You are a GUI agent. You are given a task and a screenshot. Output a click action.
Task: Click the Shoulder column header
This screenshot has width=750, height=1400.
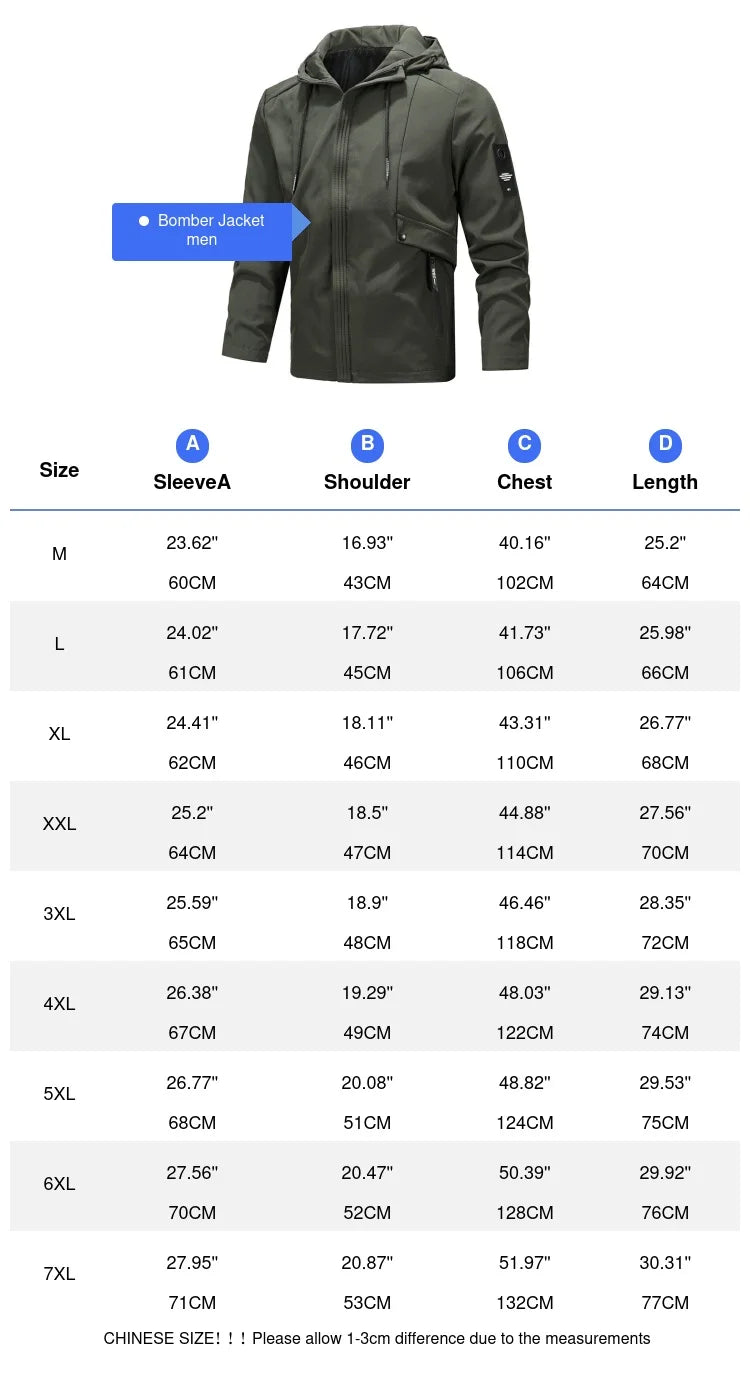pos(367,482)
